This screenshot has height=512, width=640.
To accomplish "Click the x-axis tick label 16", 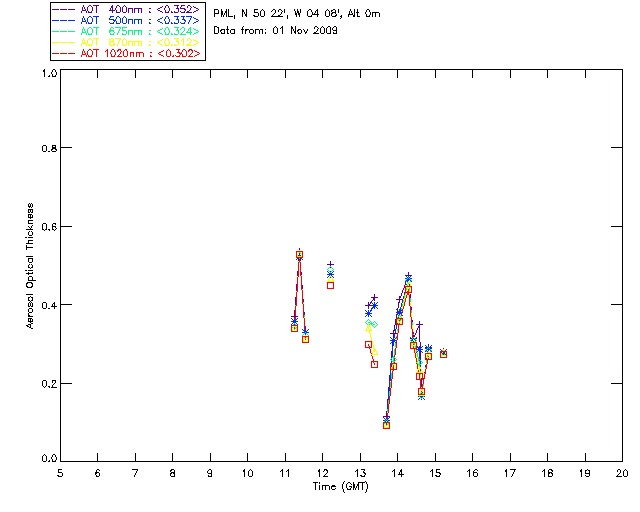I will (472, 474).
